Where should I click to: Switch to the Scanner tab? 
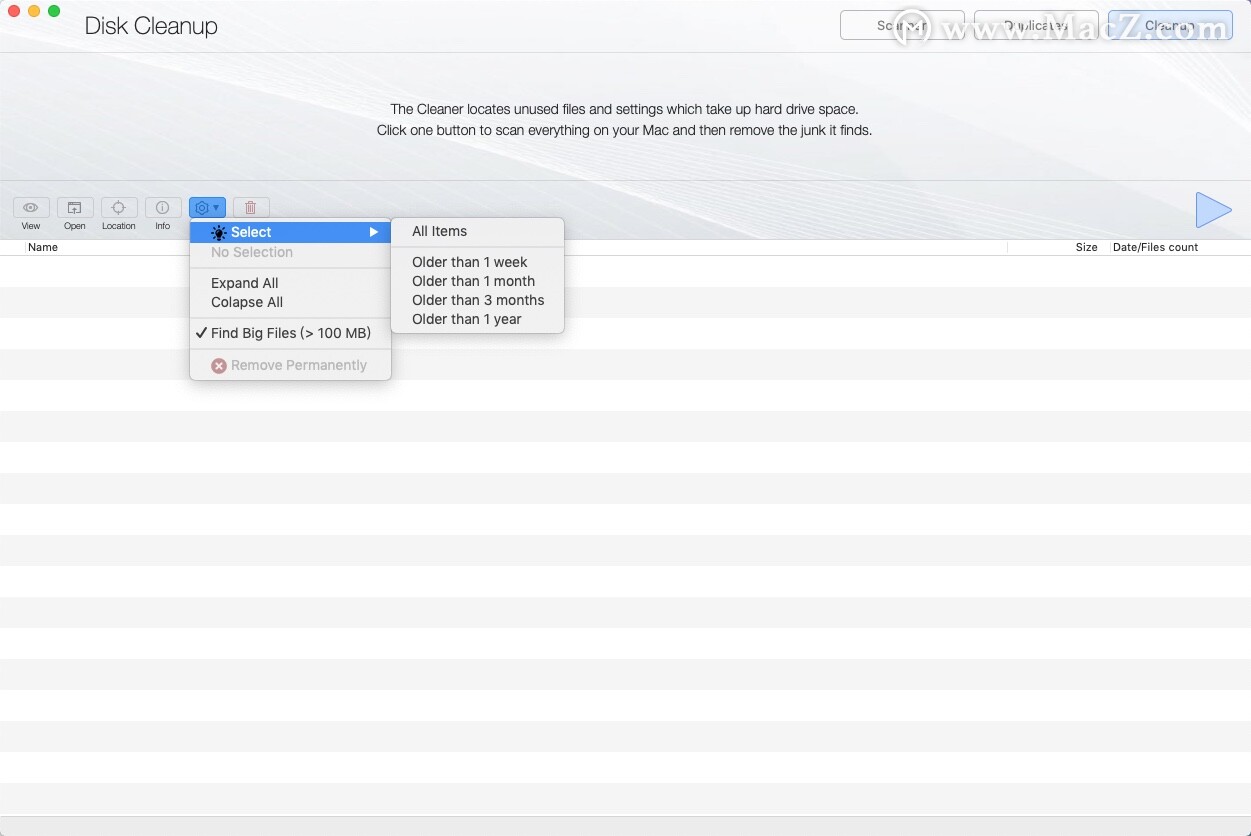[902, 25]
